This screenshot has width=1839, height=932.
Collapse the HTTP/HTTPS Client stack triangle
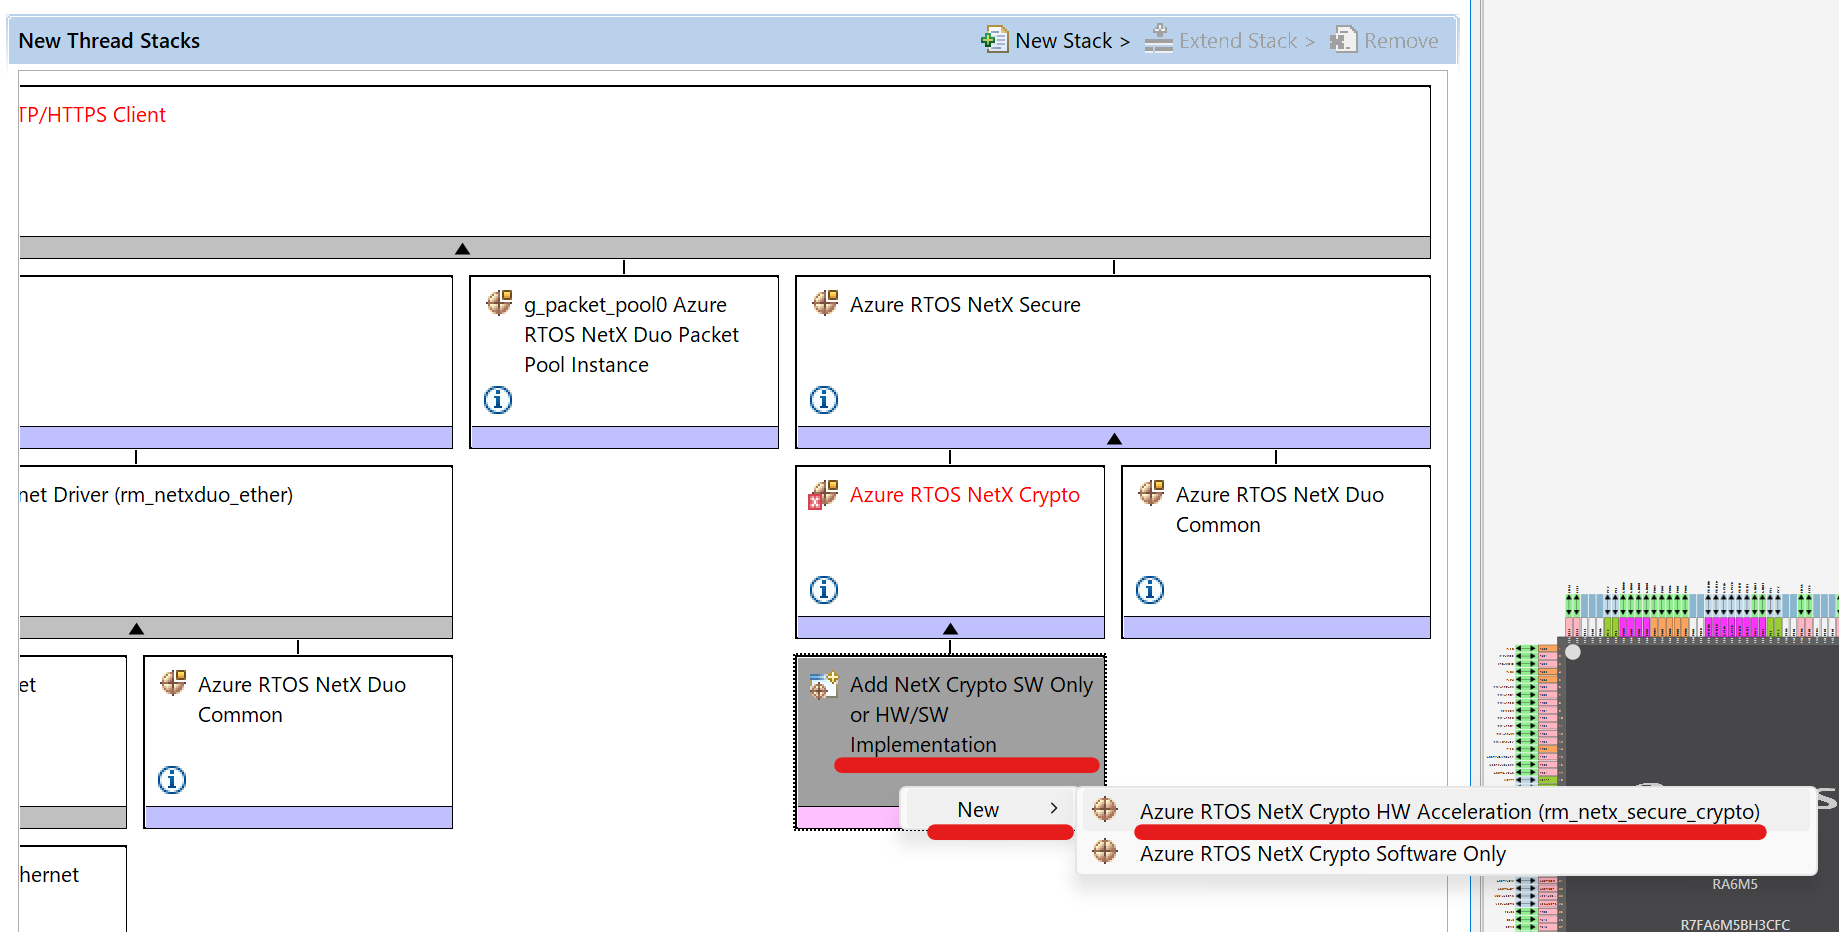point(462,249)
